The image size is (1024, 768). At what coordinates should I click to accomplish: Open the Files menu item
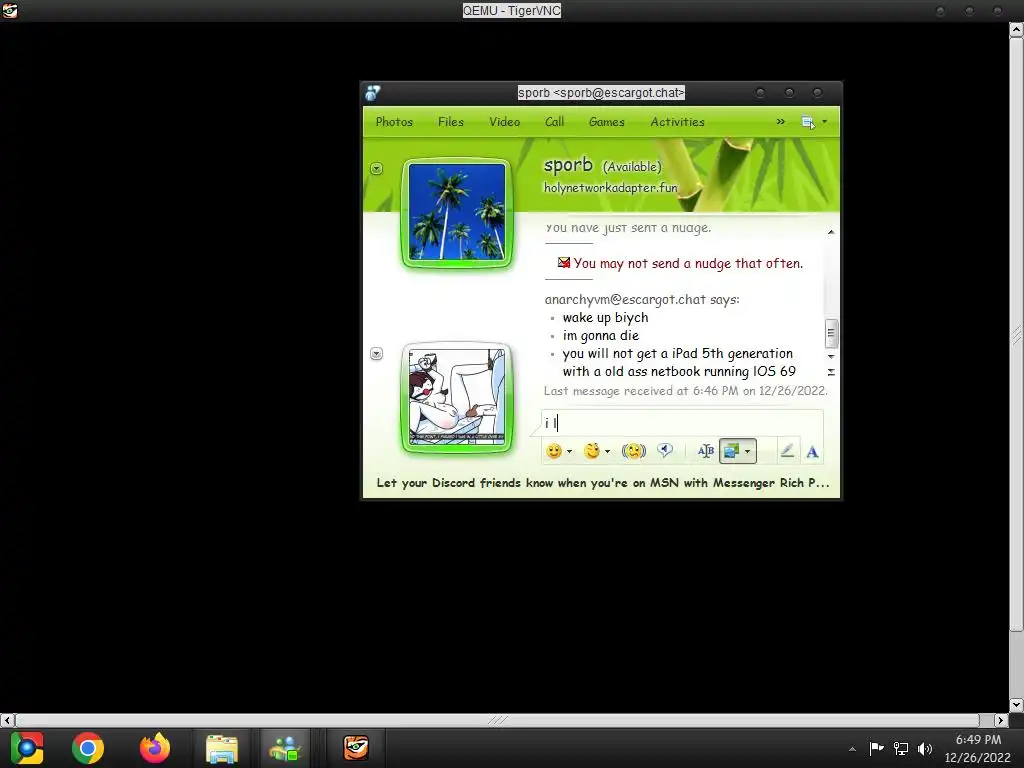coord(451,122)
